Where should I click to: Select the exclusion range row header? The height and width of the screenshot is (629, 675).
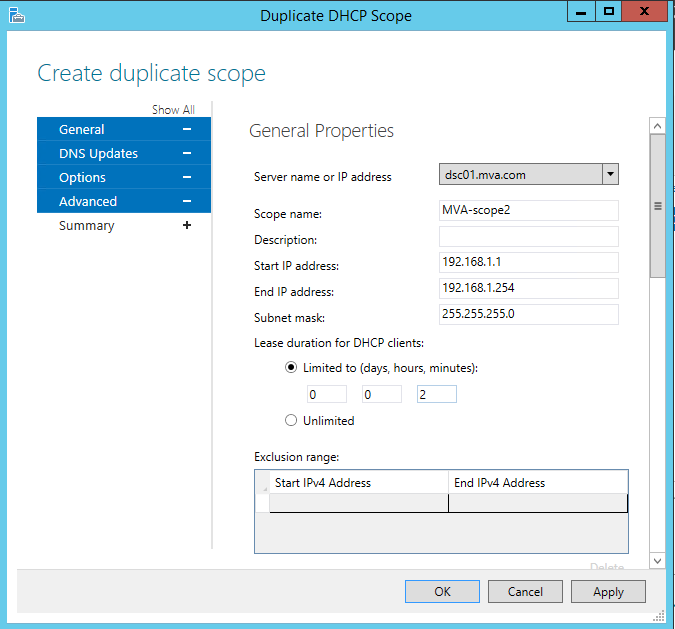[262, 503]
